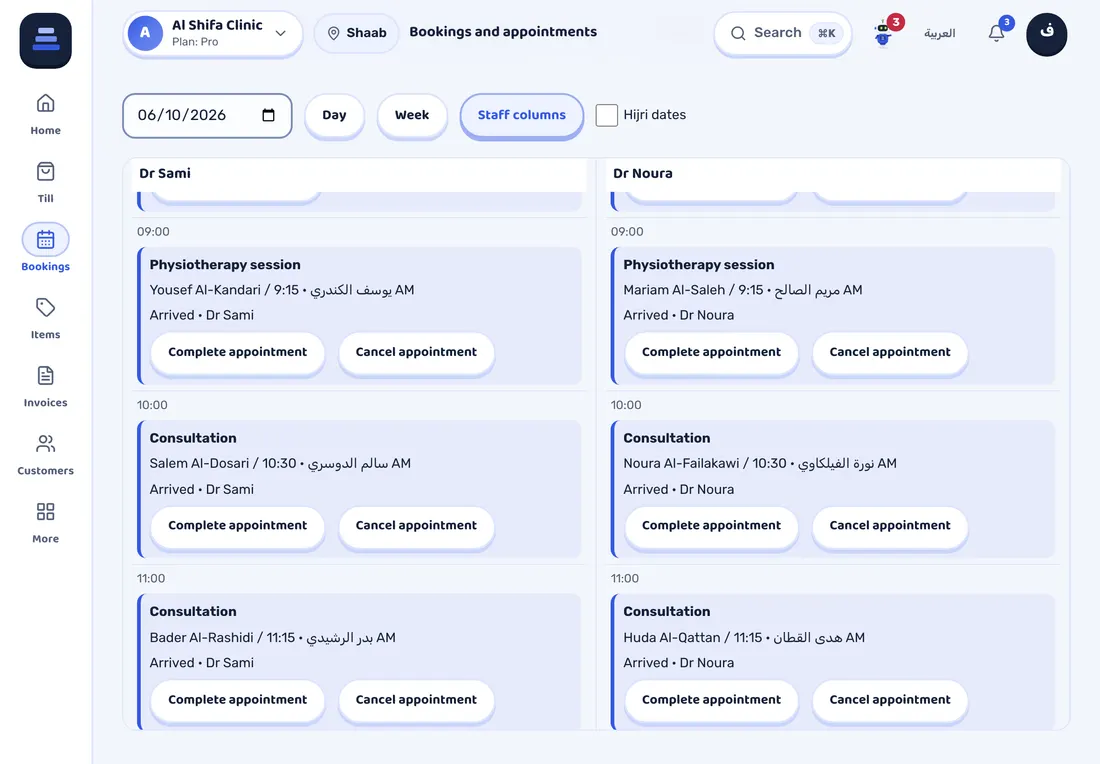This screenshot has height=764, width=1100.
Task: Click the ⌘K shortcut badge
Action: point(826,33)
